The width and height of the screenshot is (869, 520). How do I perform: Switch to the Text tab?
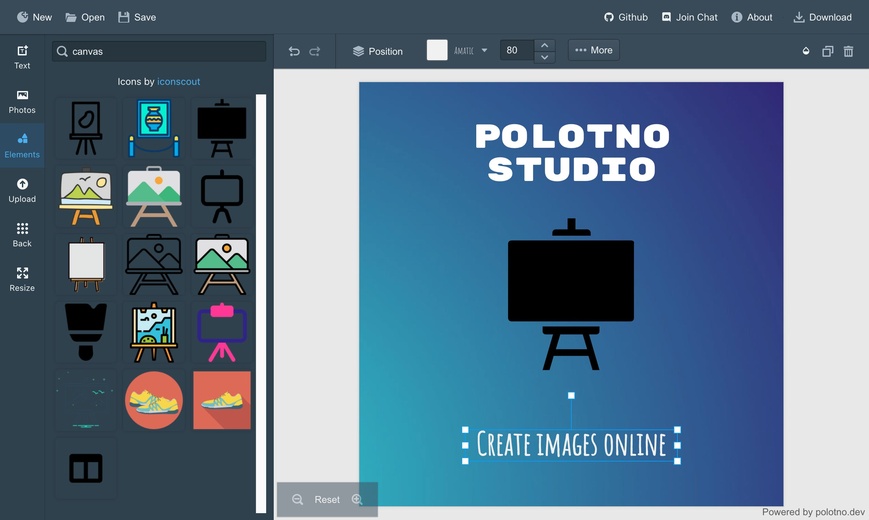(x=22, y=57)
